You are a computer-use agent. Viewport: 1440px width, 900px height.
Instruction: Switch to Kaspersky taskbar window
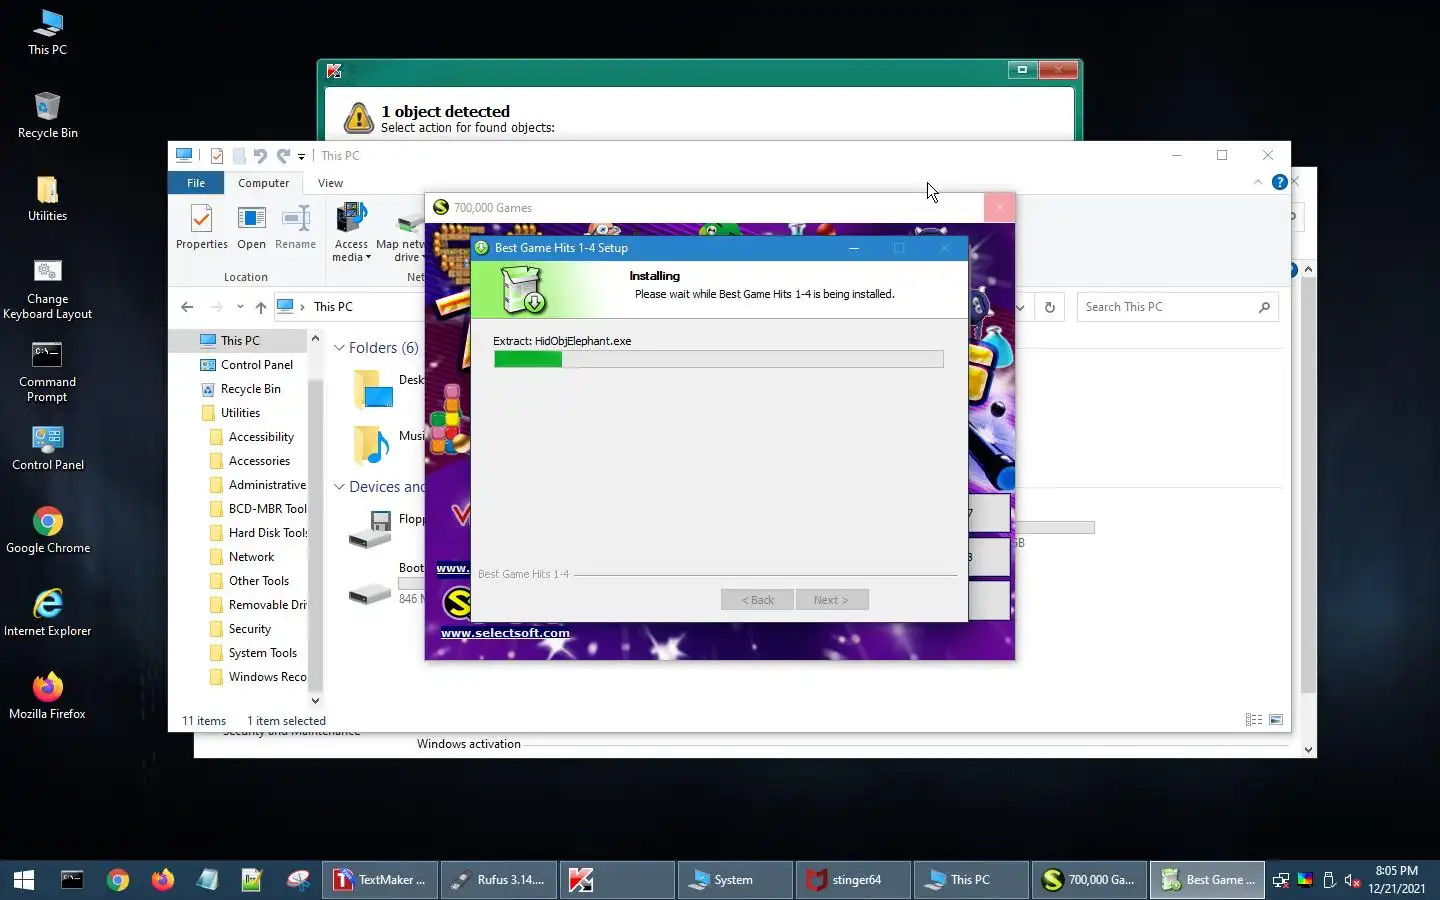coord(616,880)
